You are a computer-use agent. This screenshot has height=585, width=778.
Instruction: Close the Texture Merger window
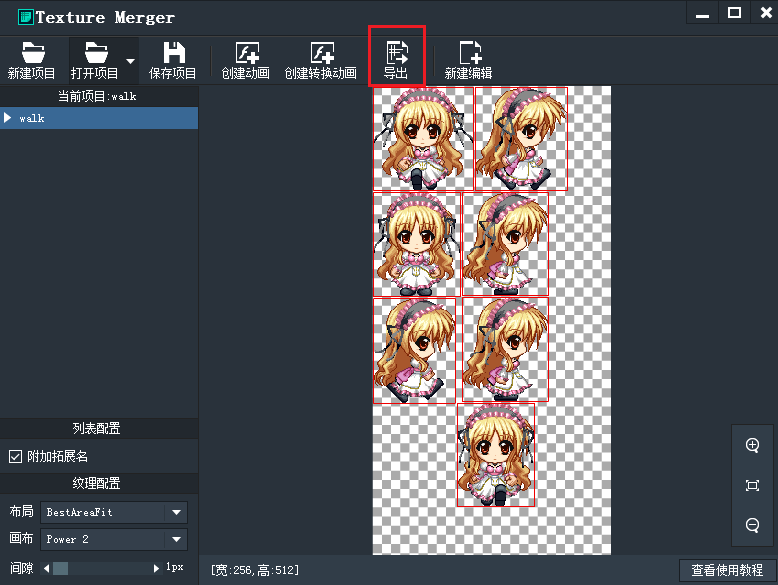pyautogui.click(x=766, y=12)
